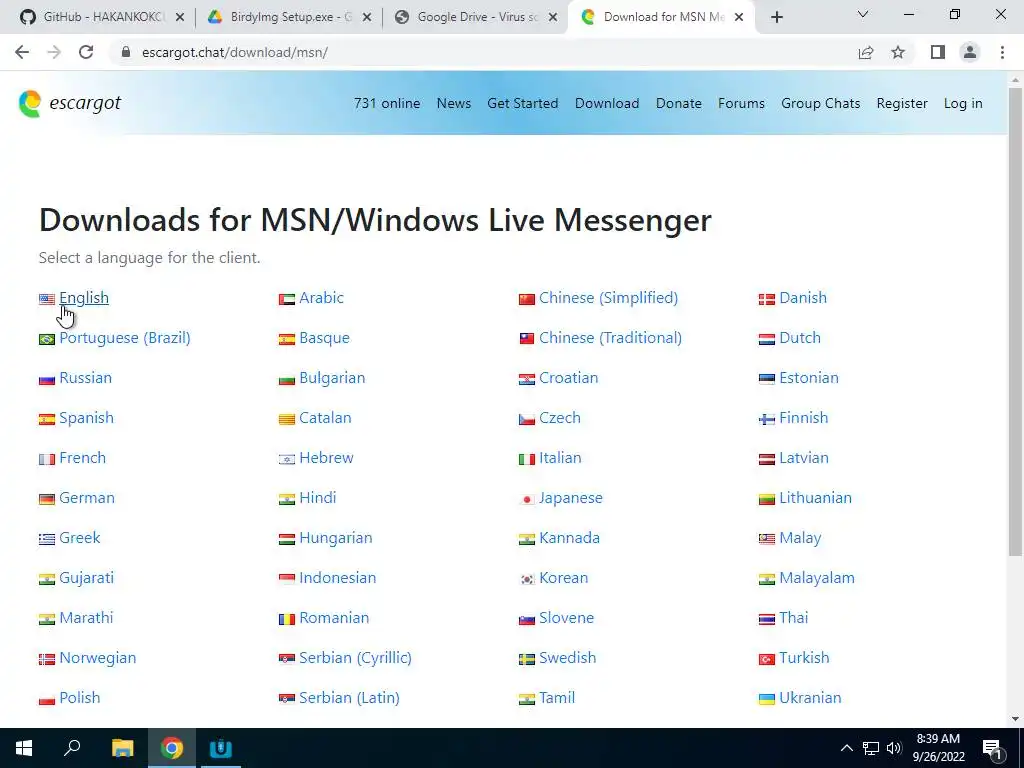Click the network icon in system tray
The height and width of the screenshot is (768, 1024).
tap(871, 748)
